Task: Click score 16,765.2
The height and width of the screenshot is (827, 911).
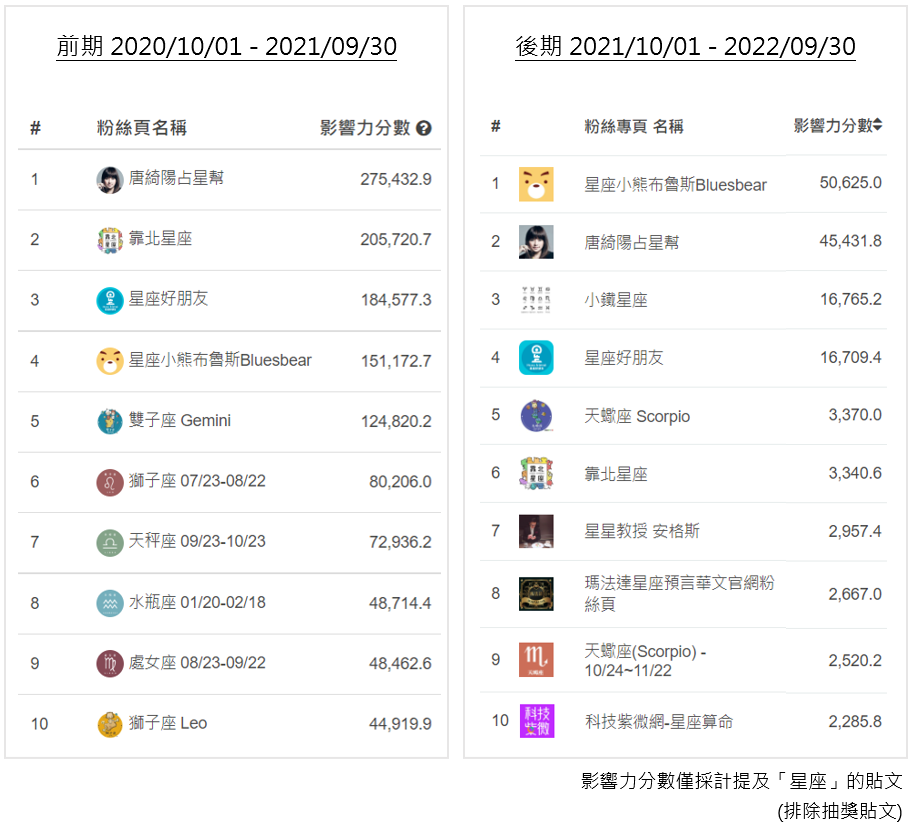Action: (x=851, y=299)
